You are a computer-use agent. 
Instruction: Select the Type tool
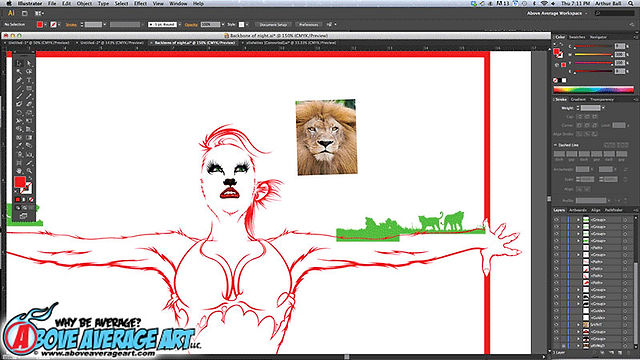click(x=29, y=80)
